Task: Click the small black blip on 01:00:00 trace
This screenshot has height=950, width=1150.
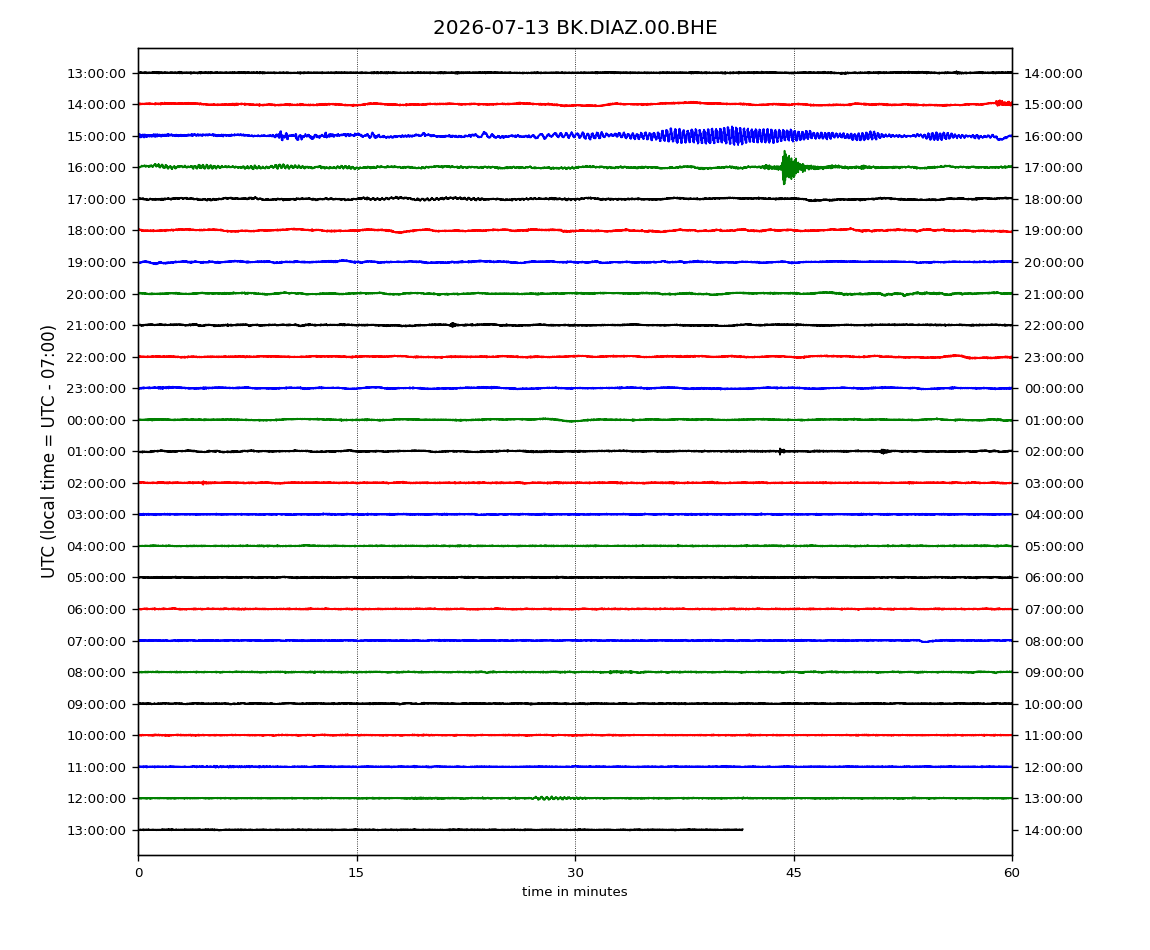Action: (x=781, y=451)
